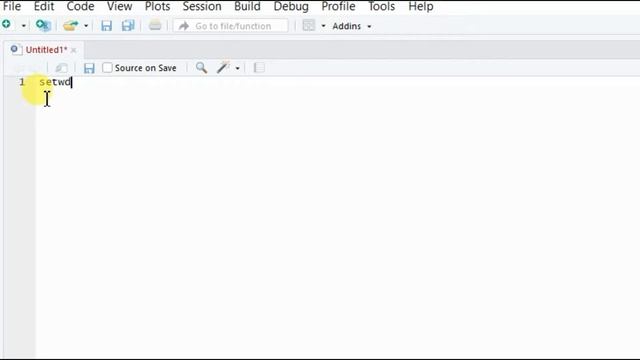Open the Session menu
The image size is (640, 360).
click(202, 7)
